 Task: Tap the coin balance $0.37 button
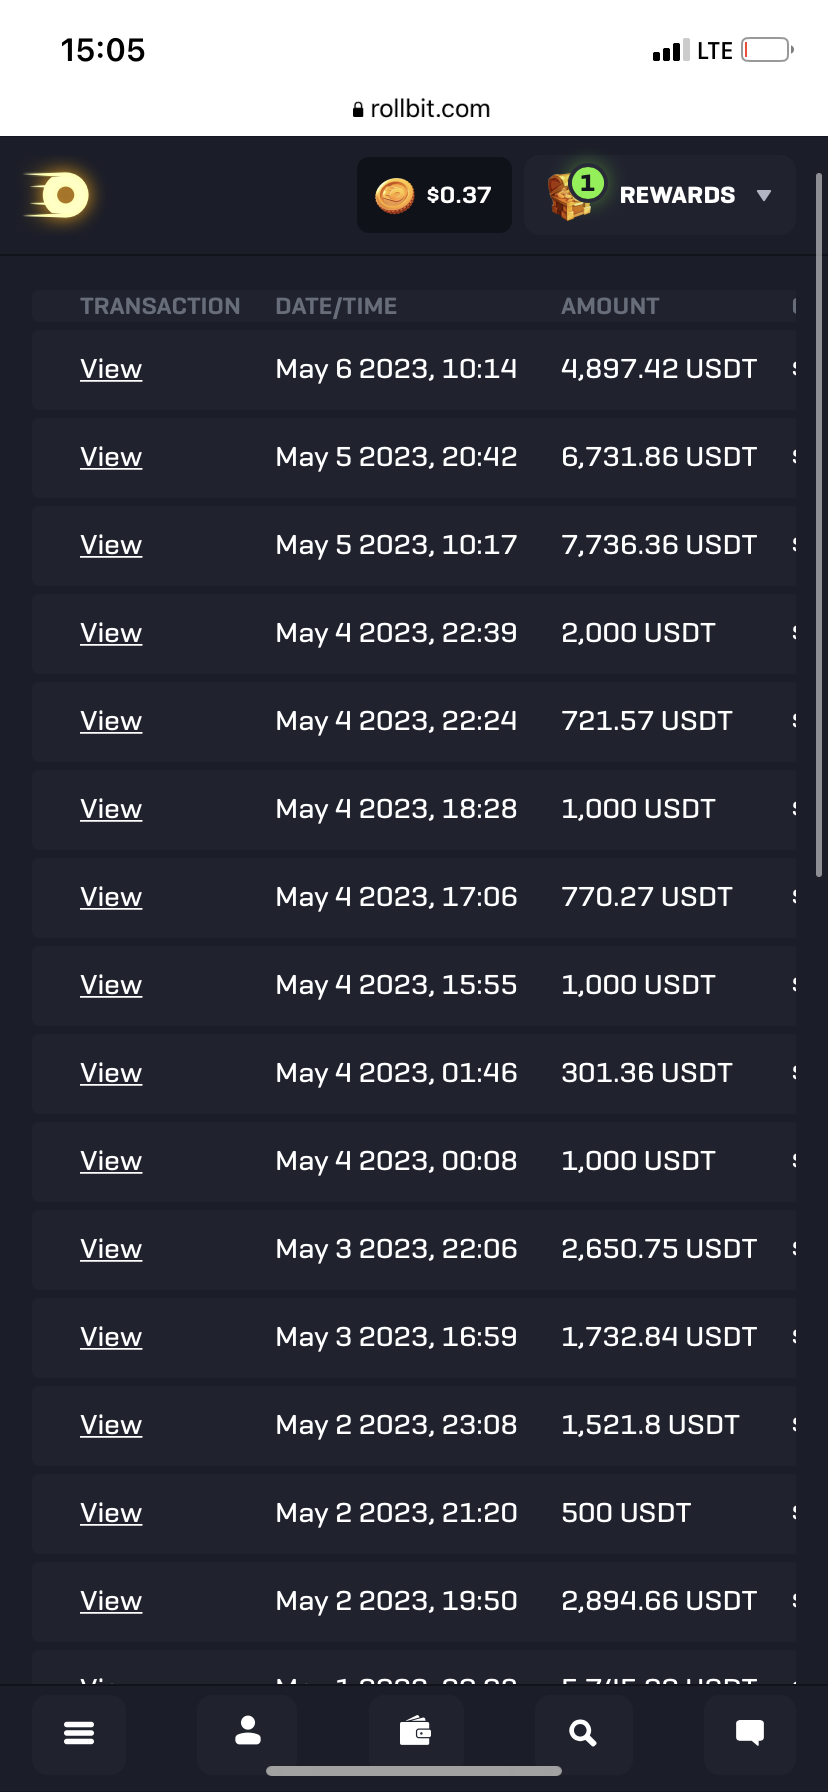coord(434,195)
